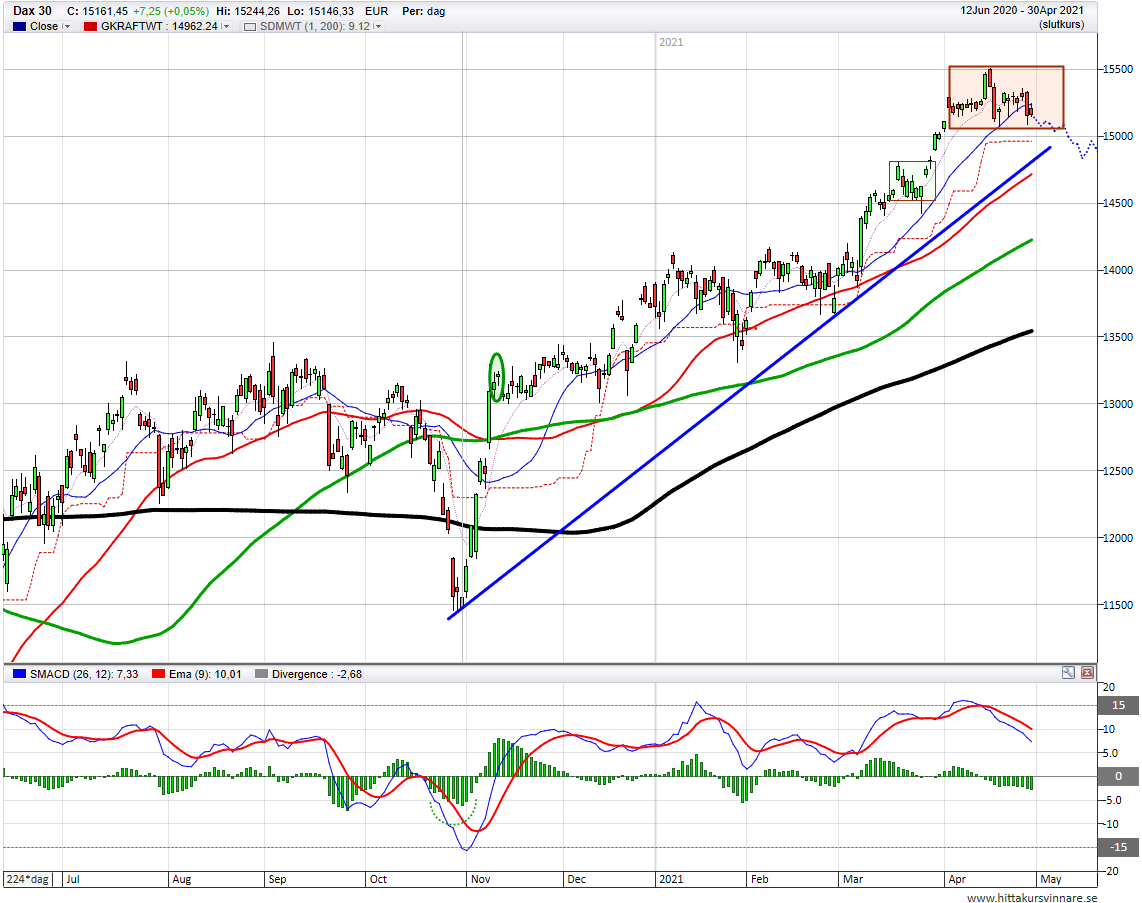Click the Oct label on time axis
This screenshot has width=1142, height=903.
[x=378, y=879]
